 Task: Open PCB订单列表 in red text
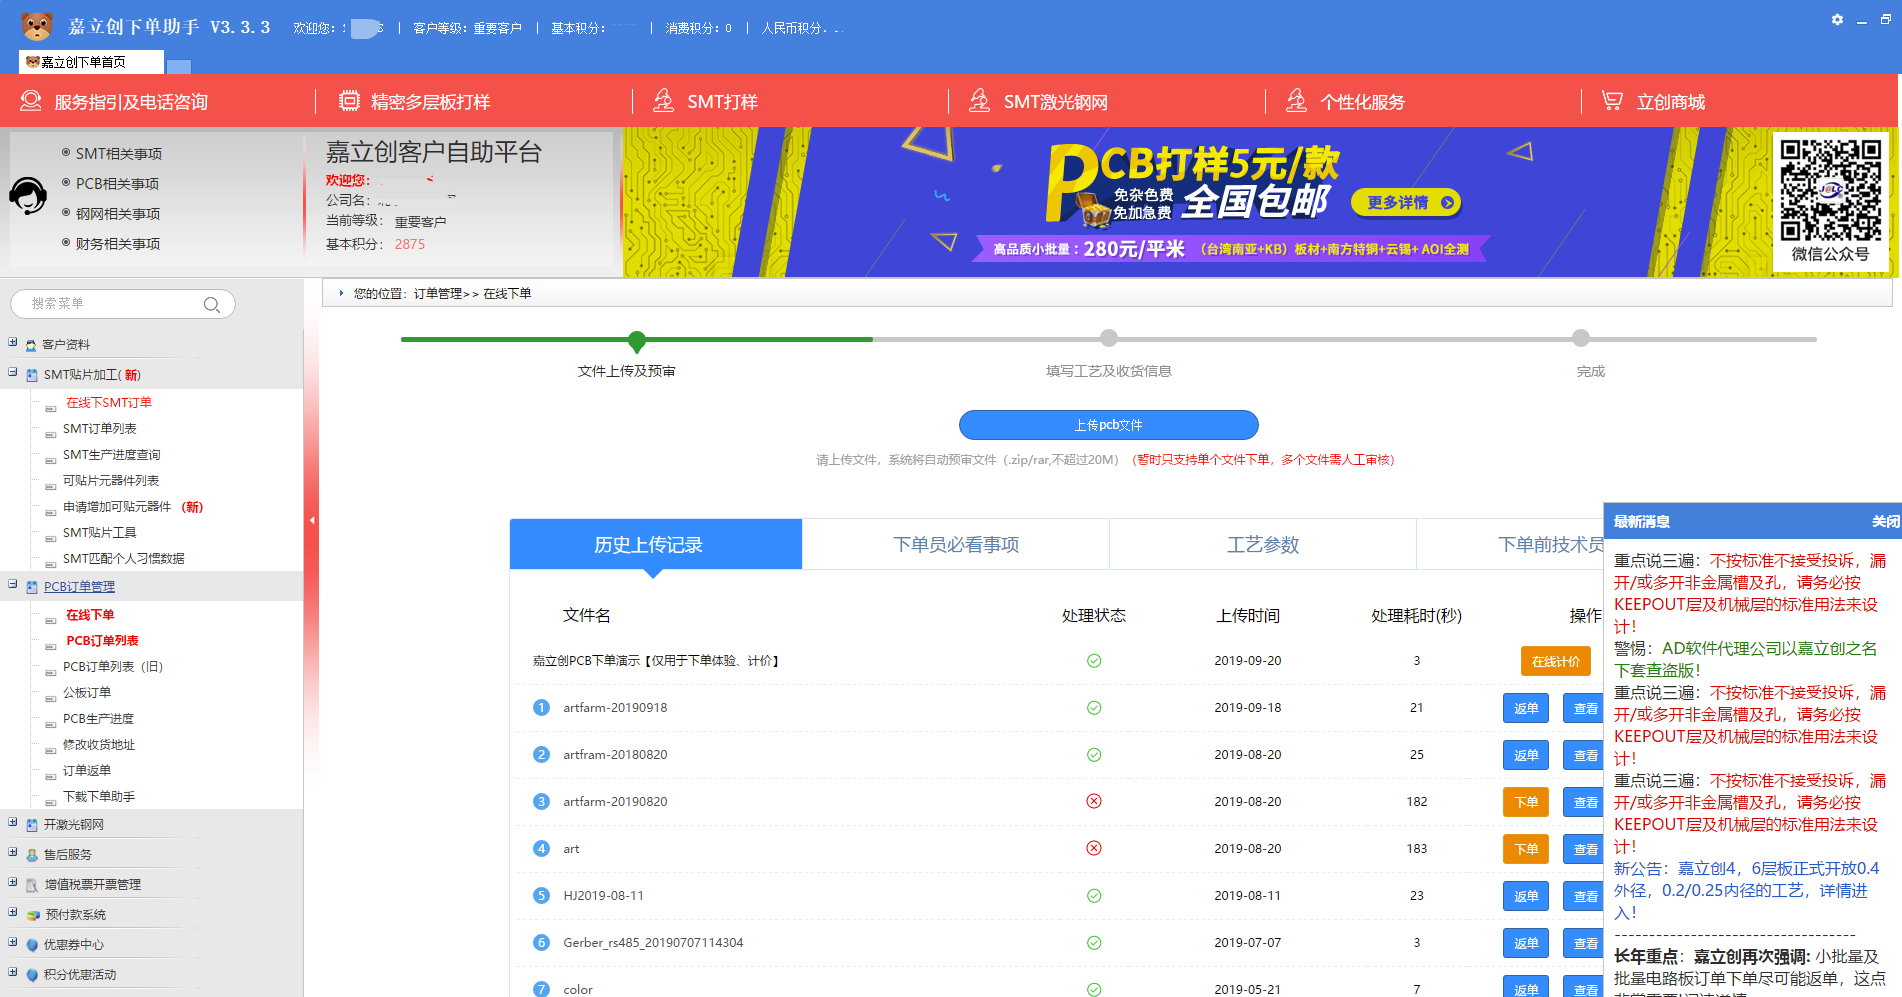tap(102, 641)
